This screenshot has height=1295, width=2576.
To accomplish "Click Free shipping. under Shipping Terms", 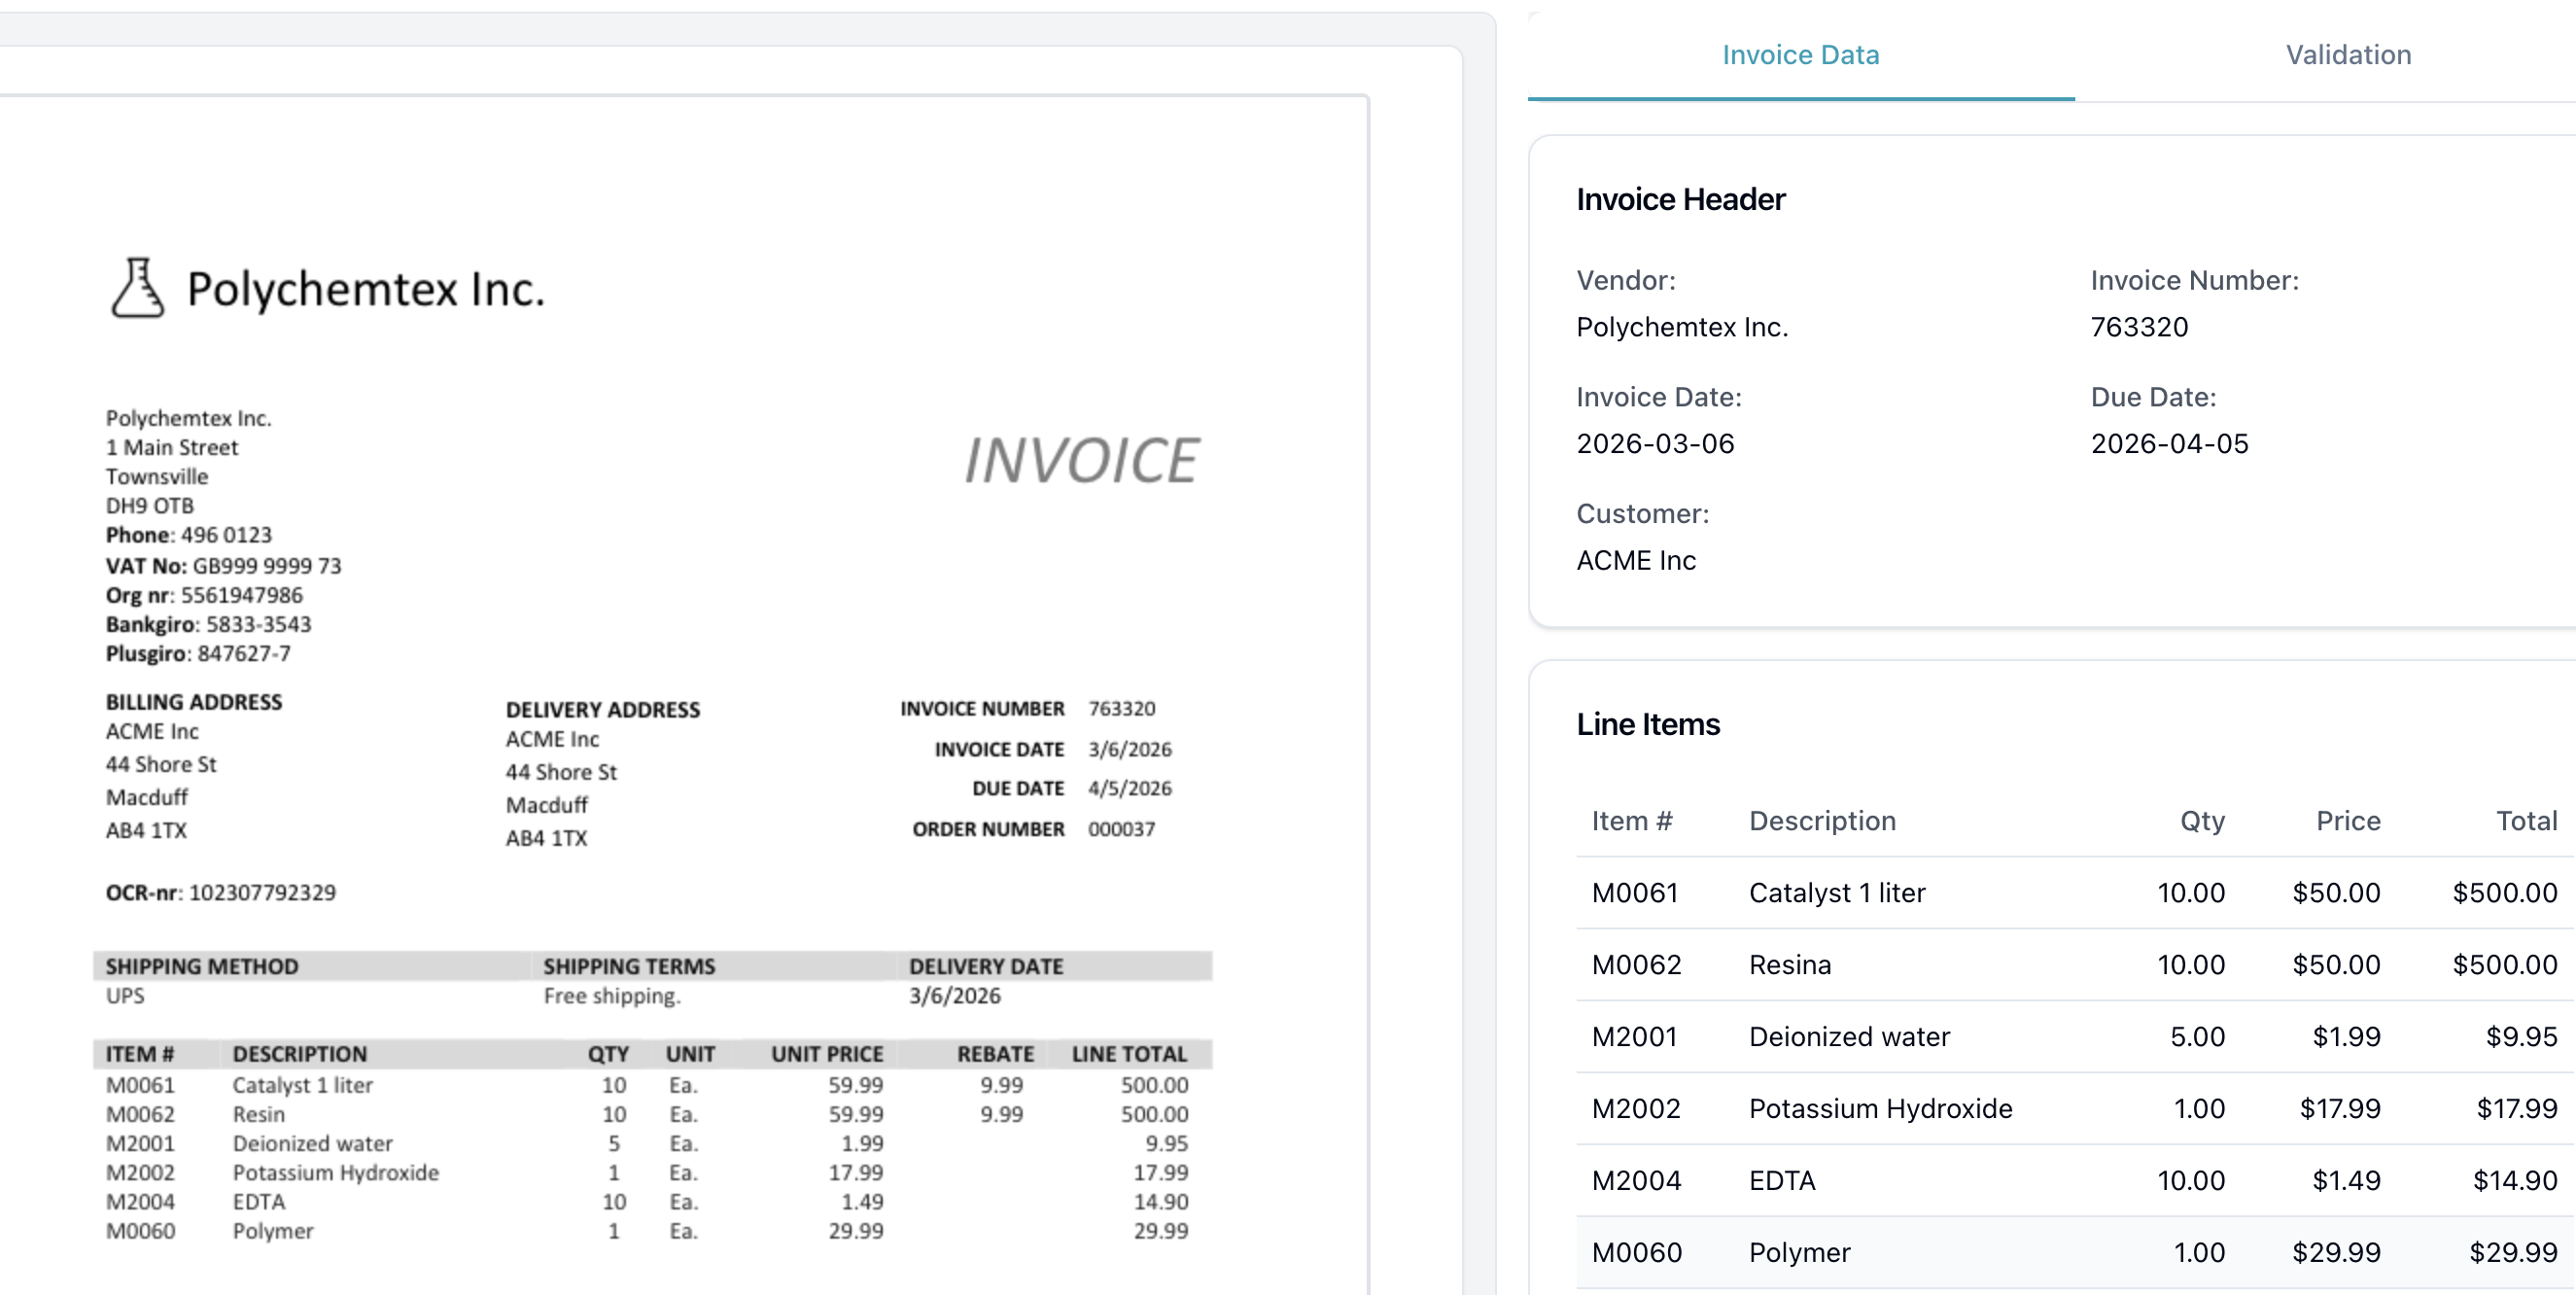I will (612, 996).
